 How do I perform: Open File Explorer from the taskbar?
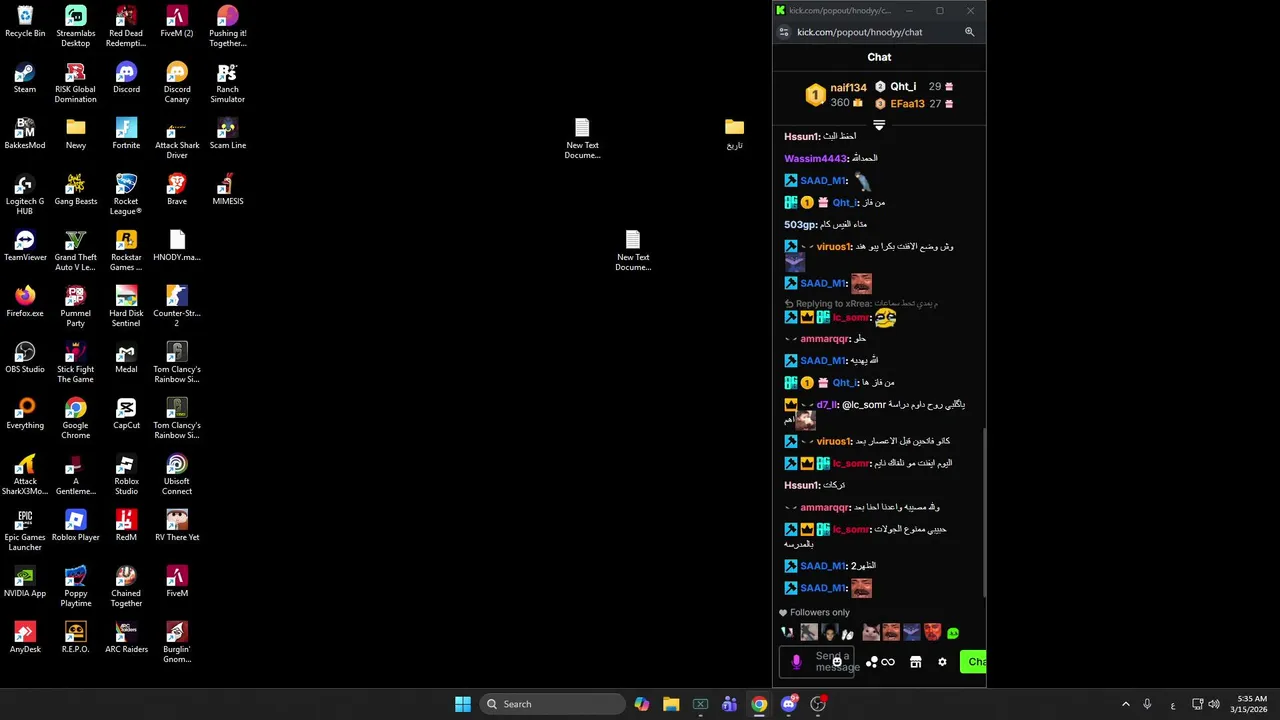tap(671, 704)
